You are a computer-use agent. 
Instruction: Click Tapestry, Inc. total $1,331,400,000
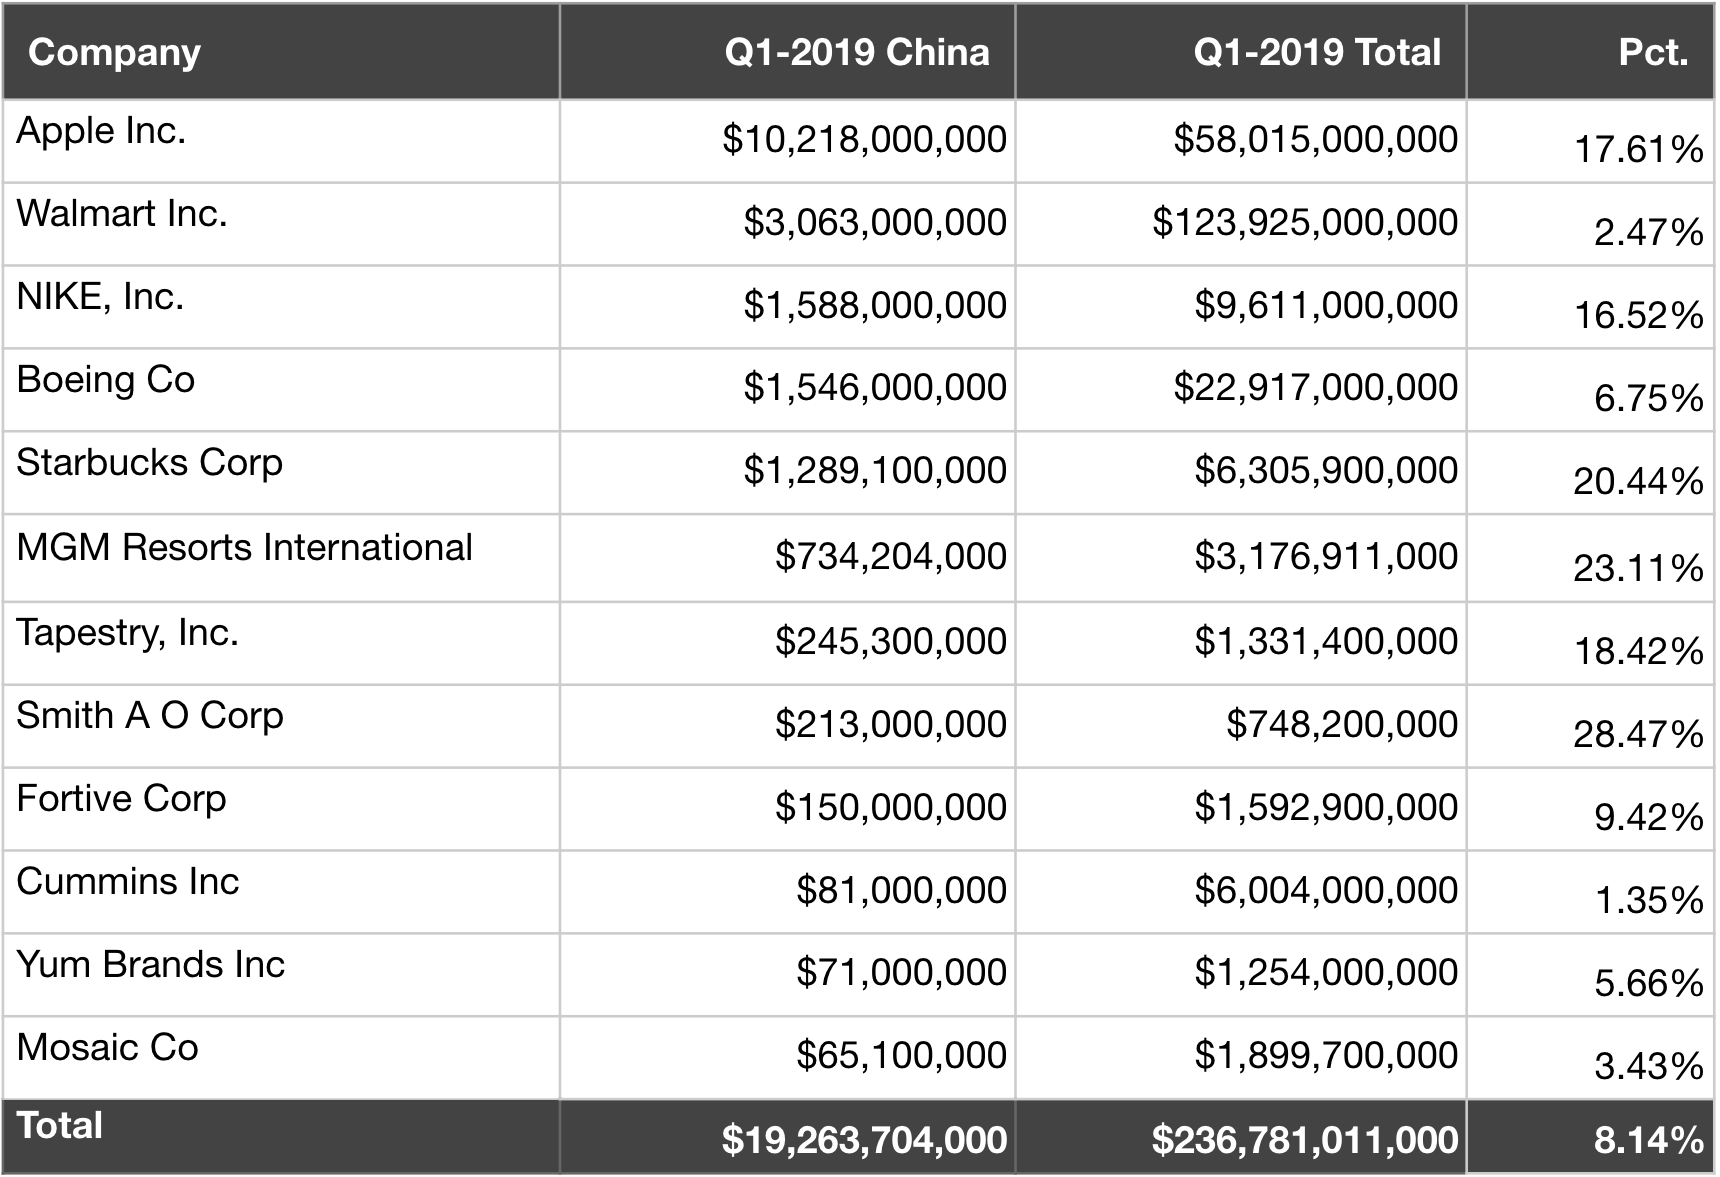pos(1325,642)
